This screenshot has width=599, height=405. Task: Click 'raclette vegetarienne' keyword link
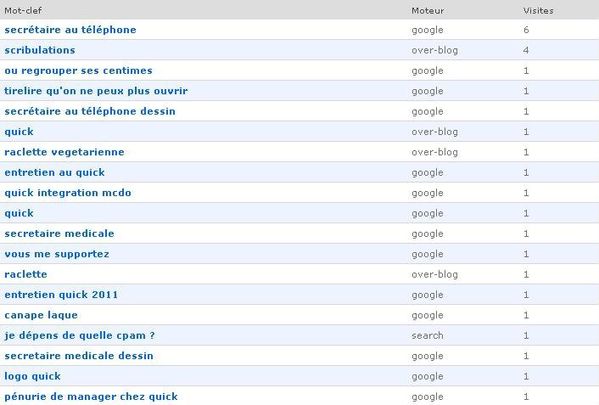point(64,152)
